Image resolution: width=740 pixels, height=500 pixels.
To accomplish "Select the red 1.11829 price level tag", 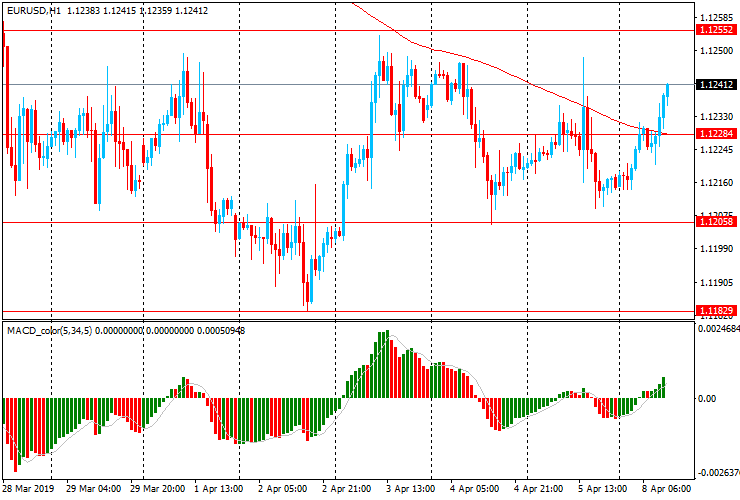I will coord(716,310).
